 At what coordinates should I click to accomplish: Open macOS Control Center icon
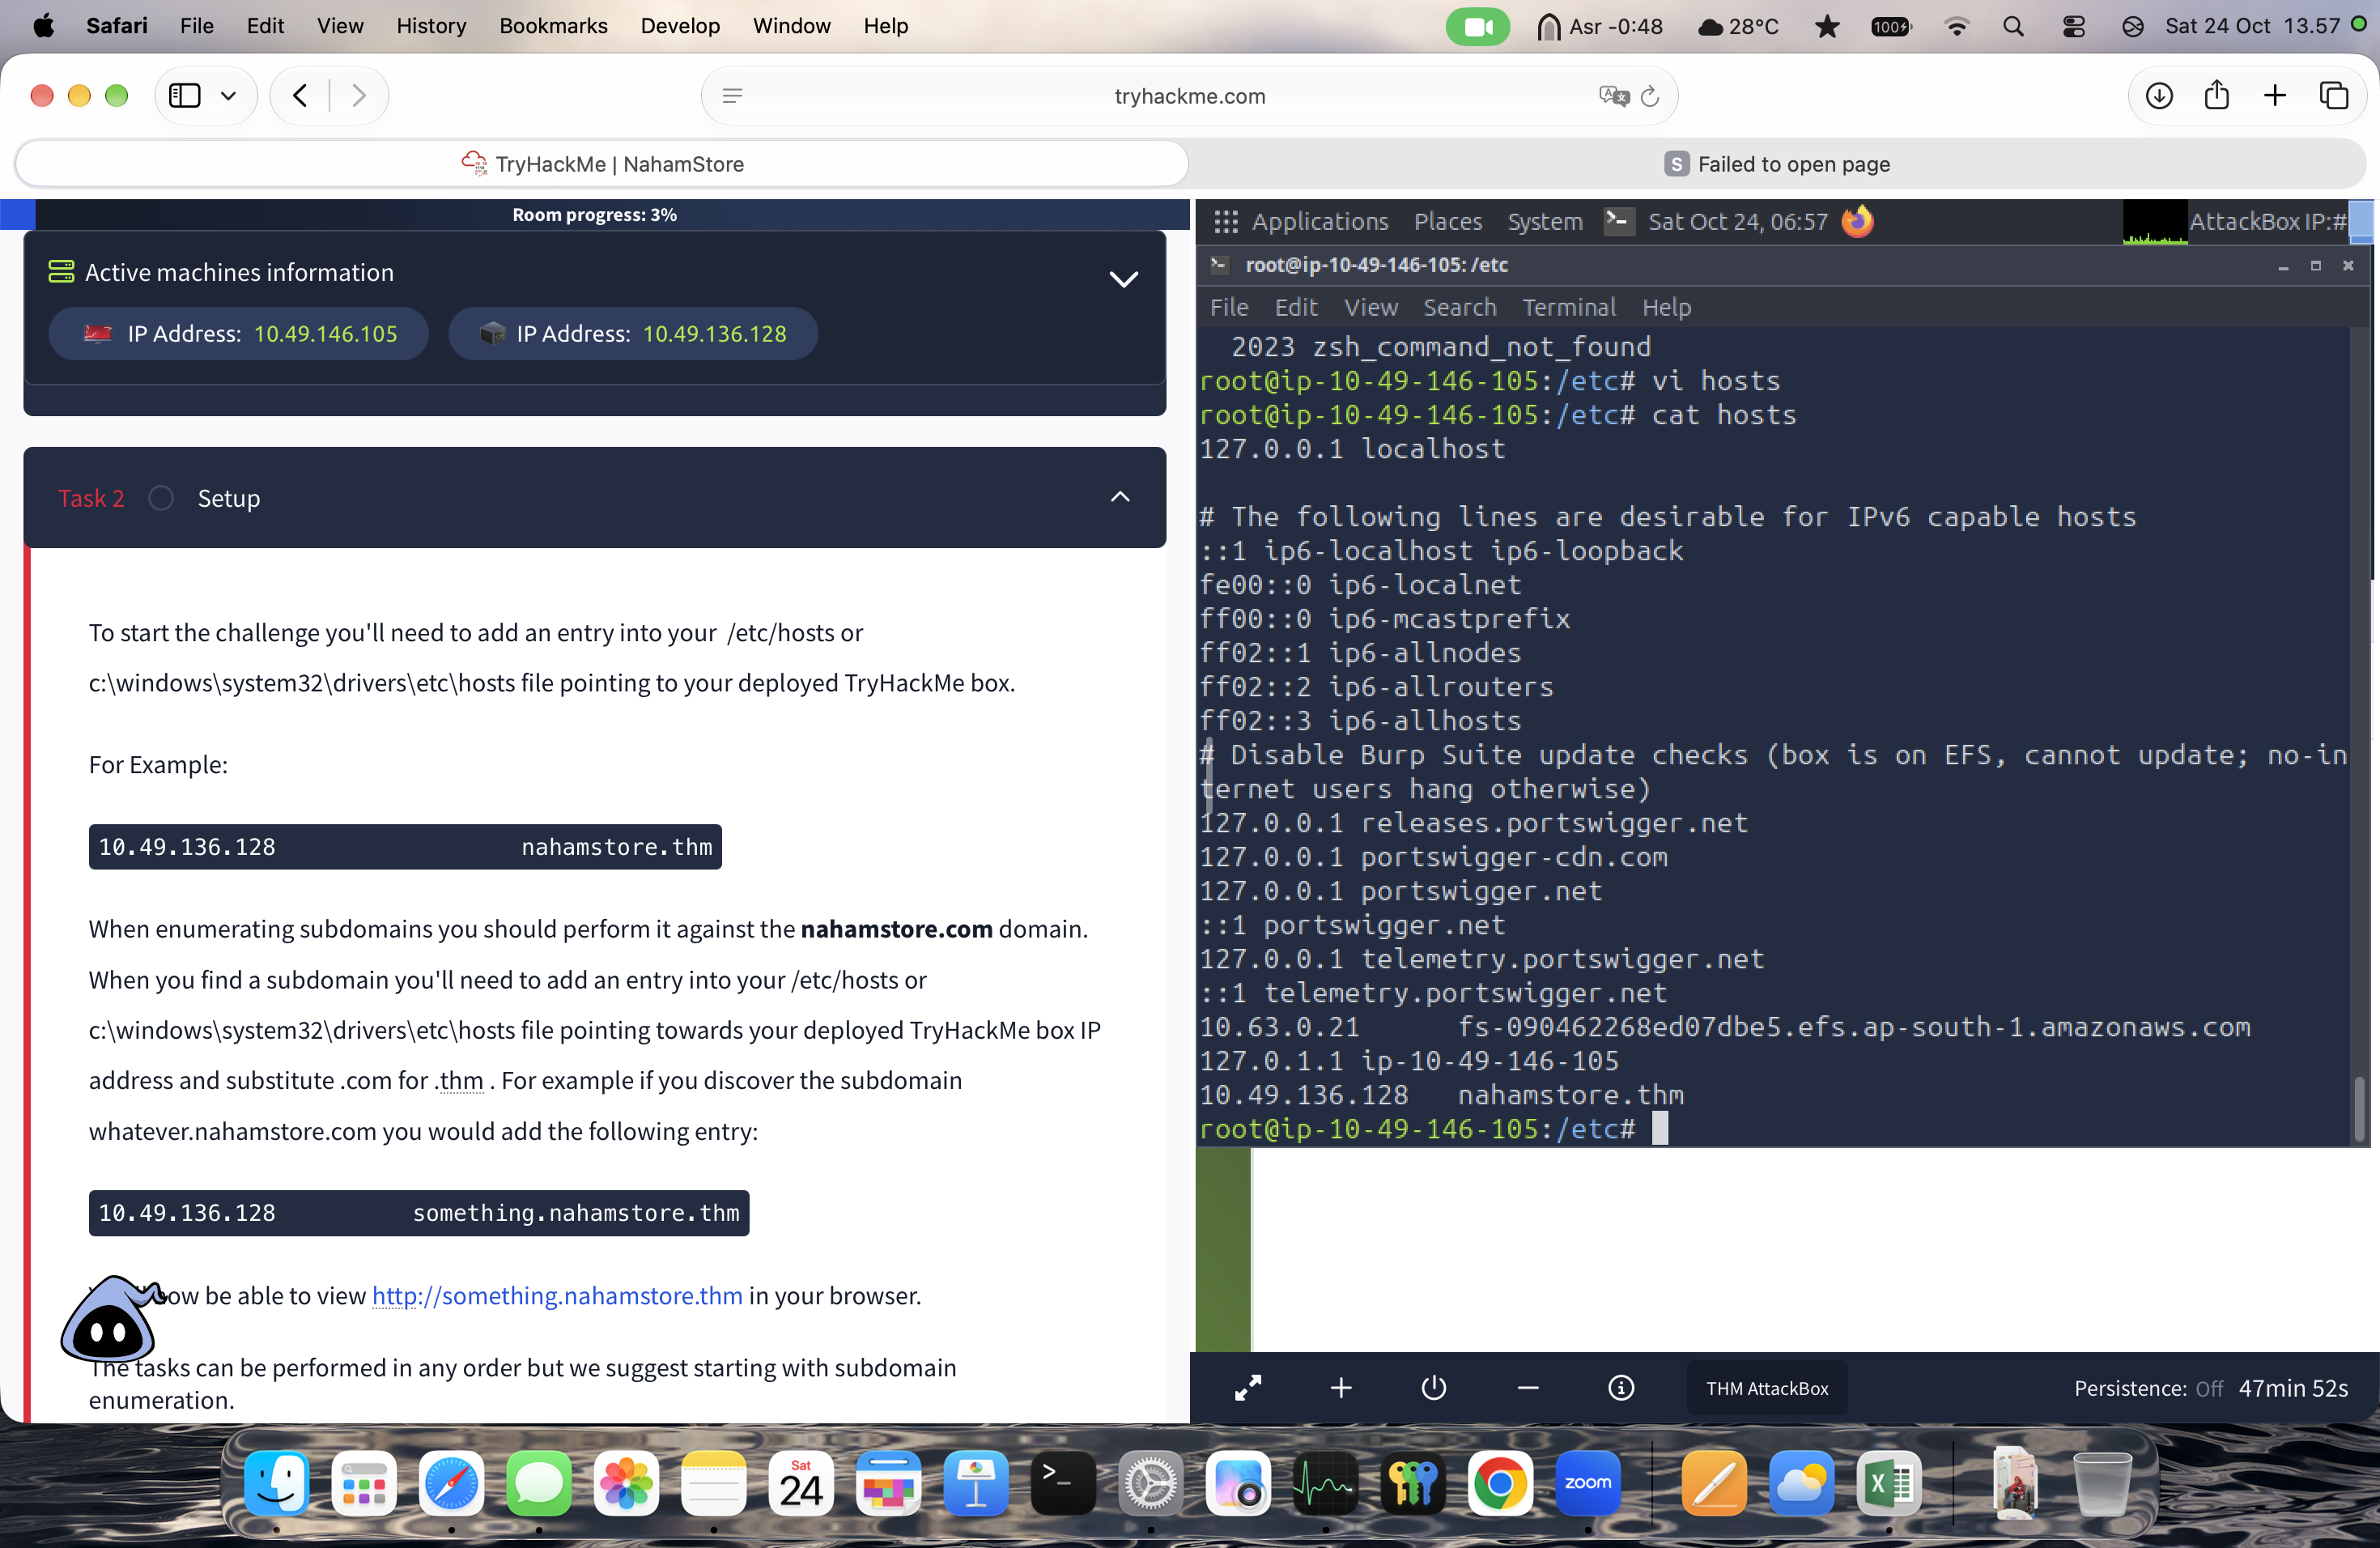click(x=2073, y=26)
